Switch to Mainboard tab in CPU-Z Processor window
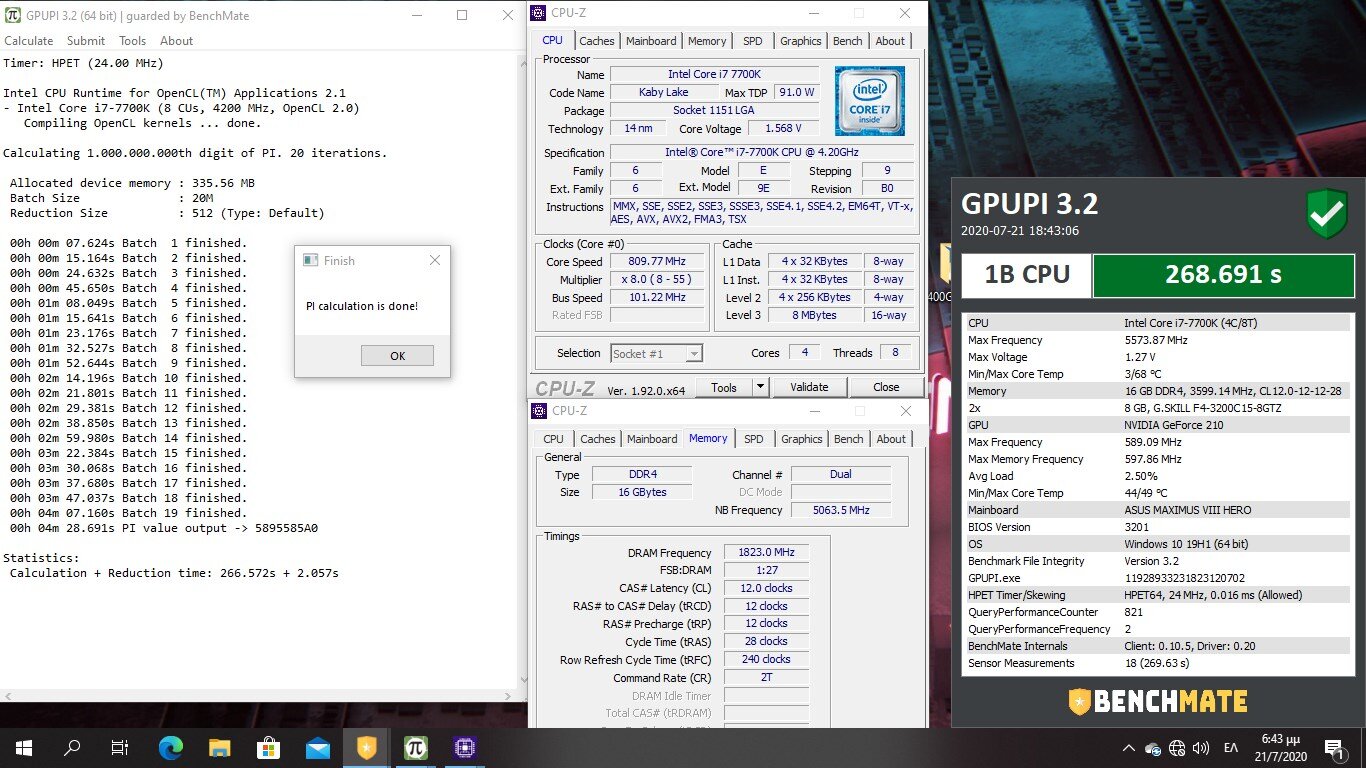The image size is (1366, 768). 651,41
